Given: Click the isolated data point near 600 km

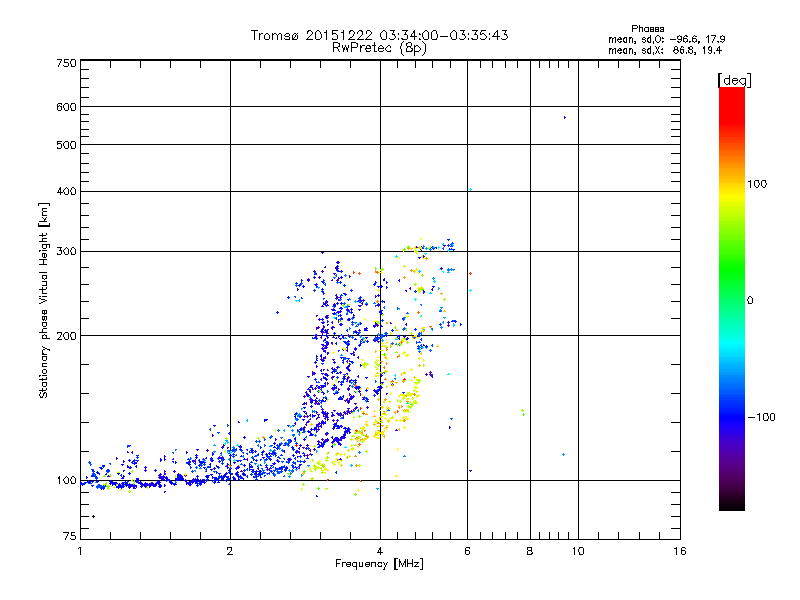Looking at the screenshot, I should 564,117.
